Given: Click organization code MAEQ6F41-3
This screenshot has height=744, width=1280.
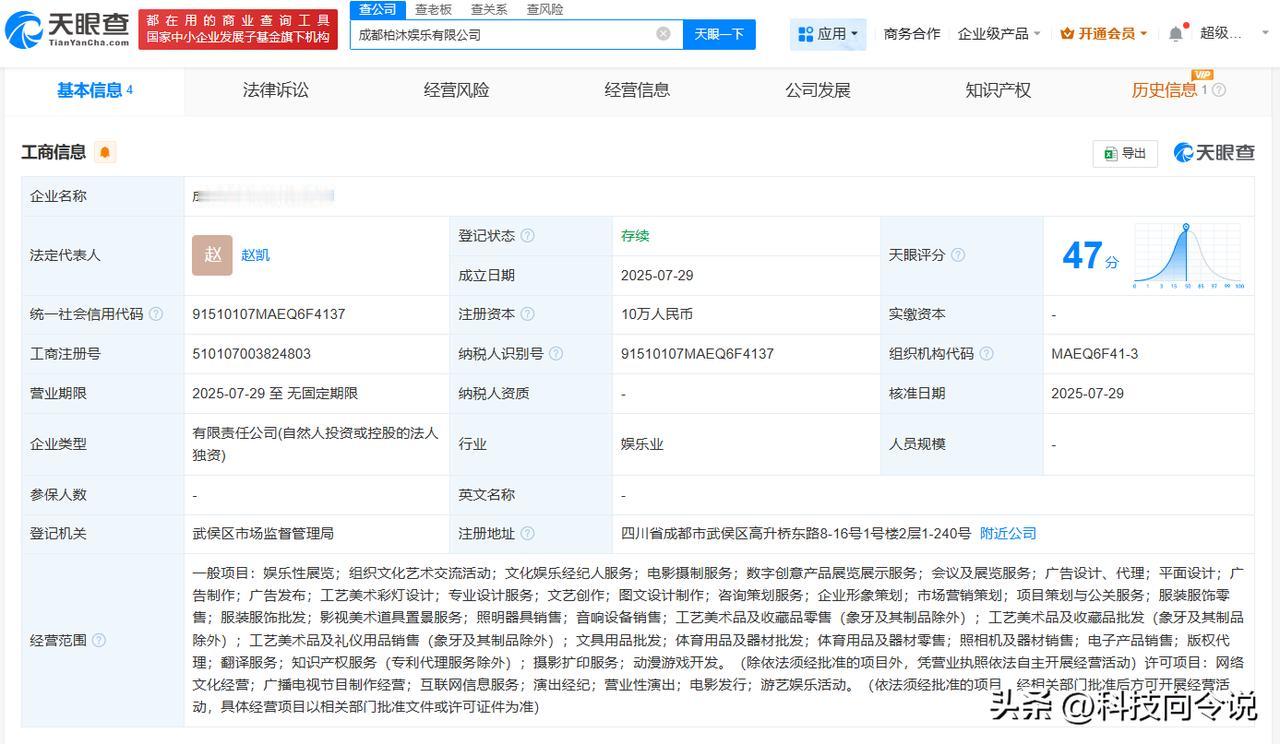Looking at the screenshot, I should [x=1094, y=354].
